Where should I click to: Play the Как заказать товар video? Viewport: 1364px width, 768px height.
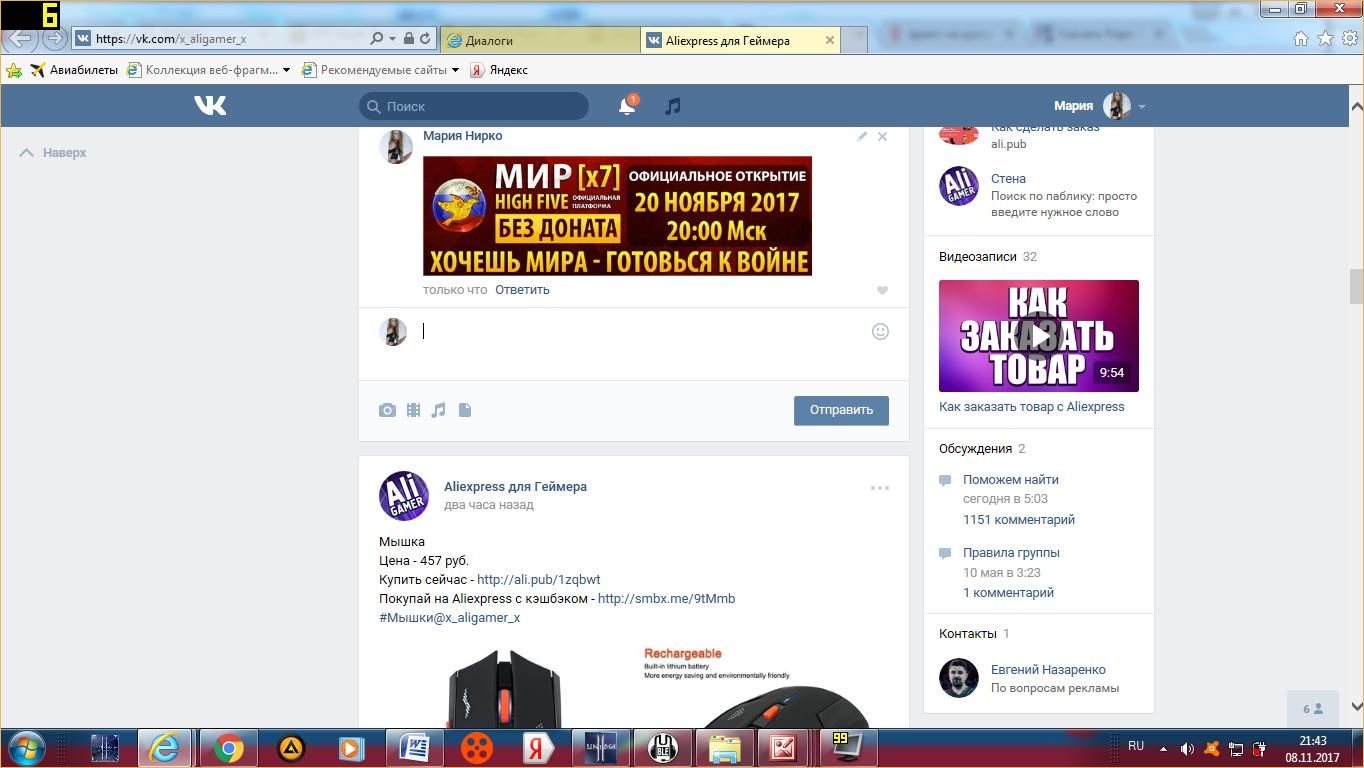(1039, 336)
